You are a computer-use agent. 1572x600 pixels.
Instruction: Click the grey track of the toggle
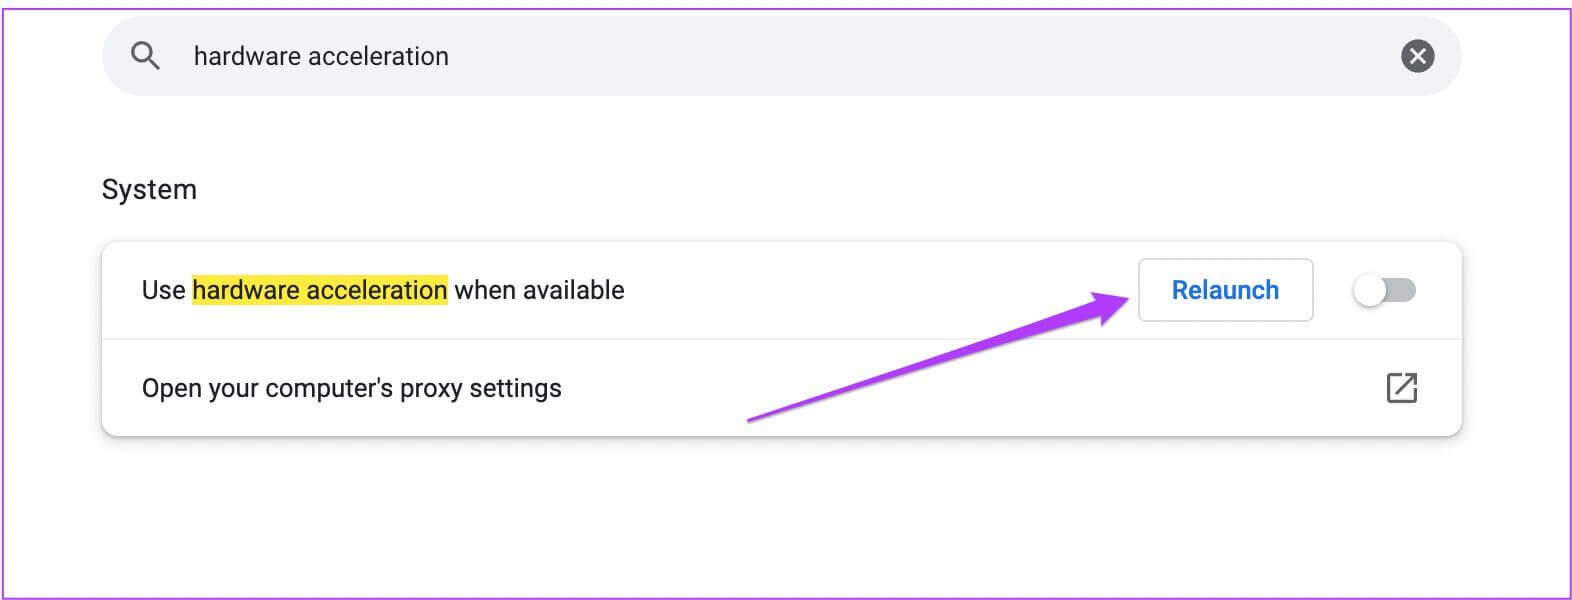pos(1403,290)
